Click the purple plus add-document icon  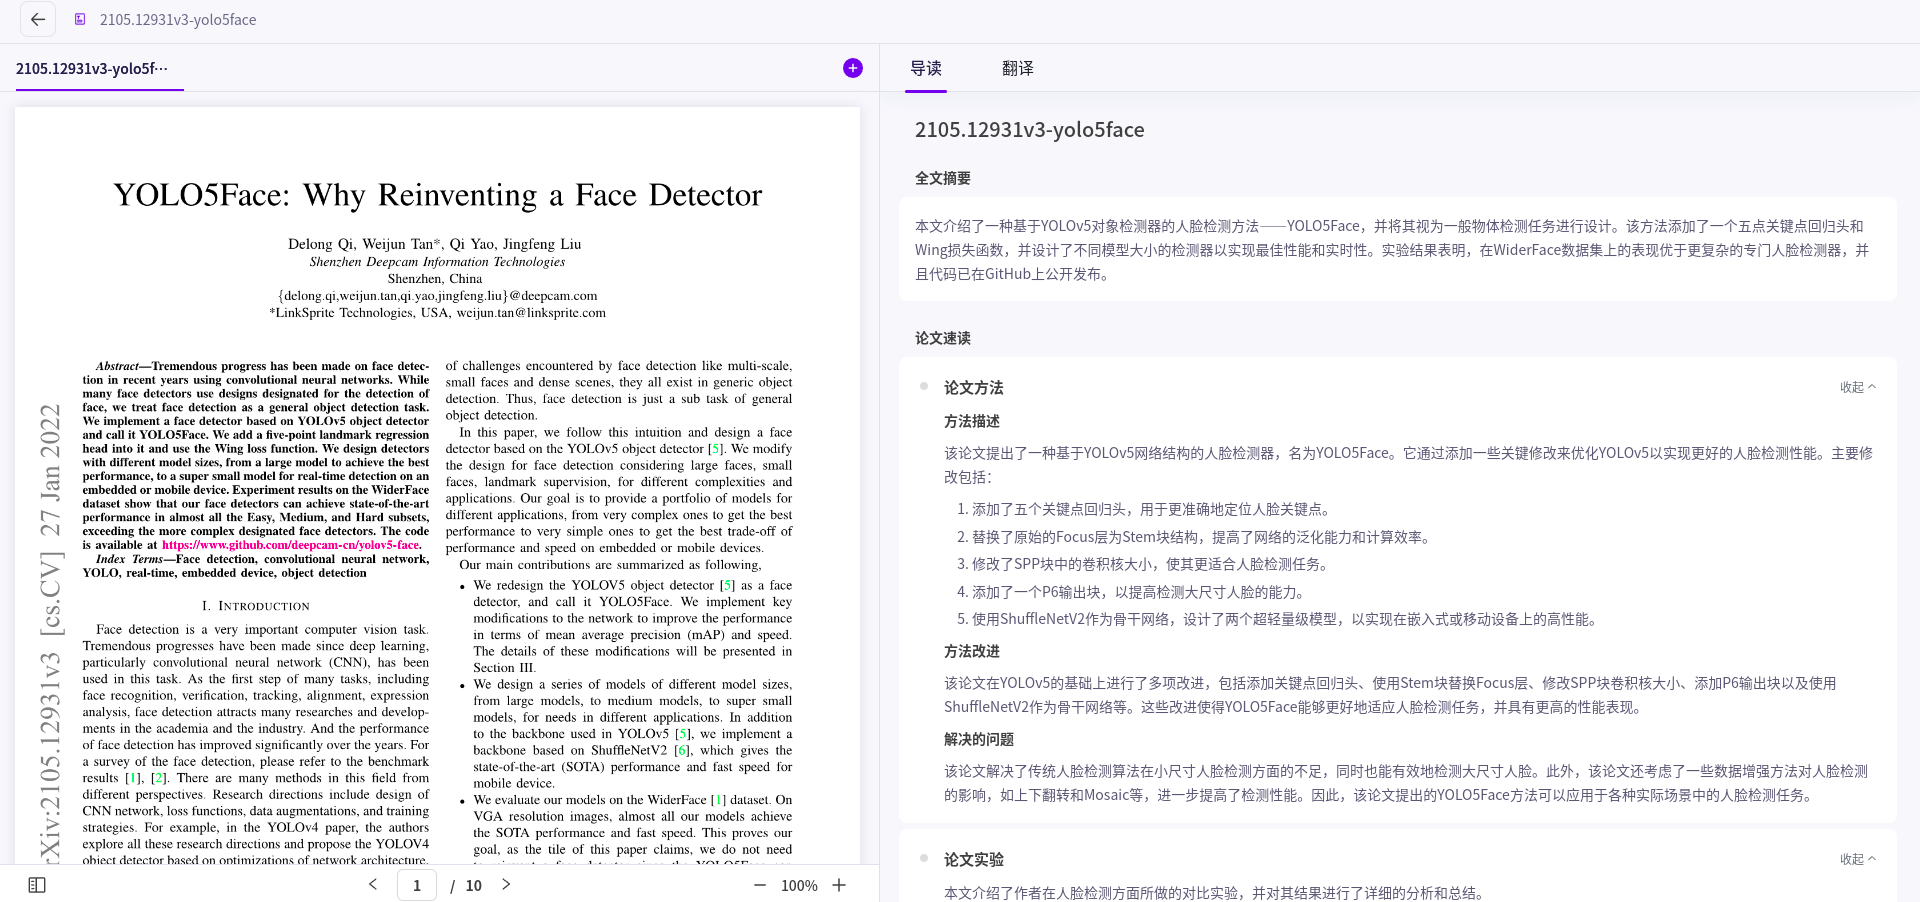pos(852,68)
